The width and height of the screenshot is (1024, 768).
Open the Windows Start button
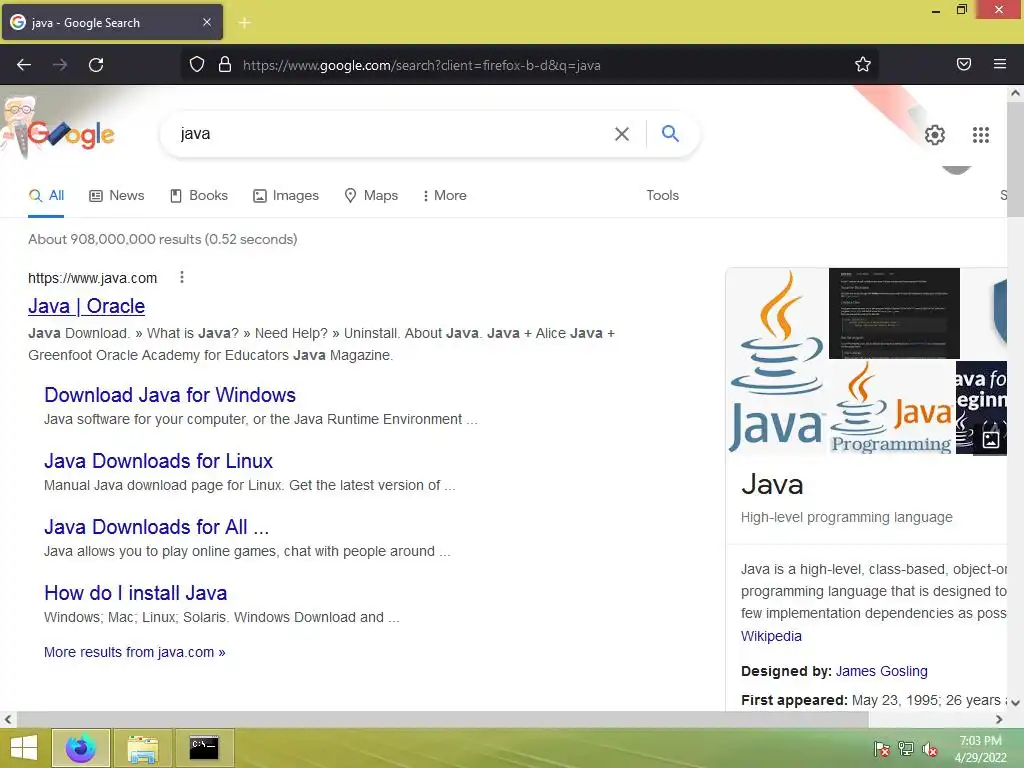click(24, 748)
